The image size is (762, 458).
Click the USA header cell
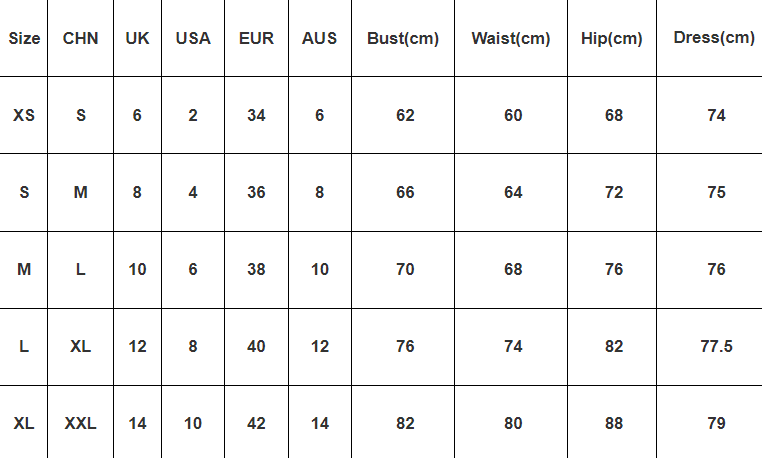193,38
